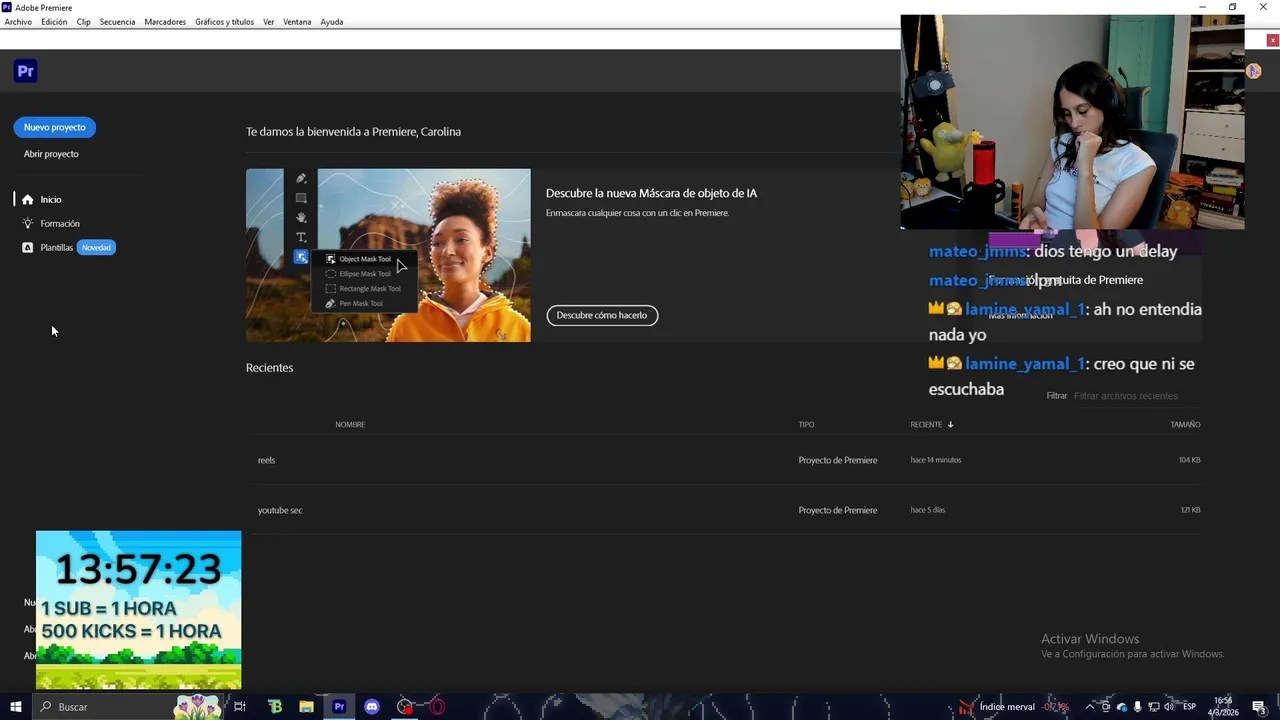The image size is (1280, 720).
Task: Switch to Premiere Pro taskbar icon
Action: pos(339,707)
